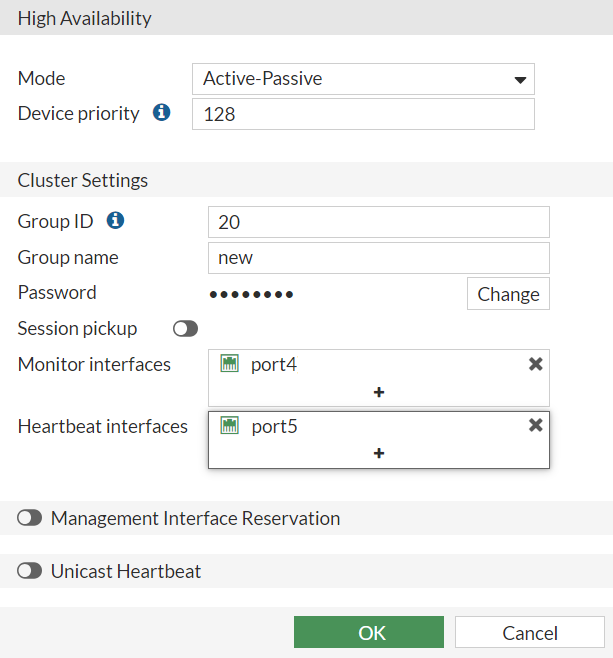This screenshot has height=658, width=613.
Task: Click the Device priority info icon
Action: pos(162,113)
